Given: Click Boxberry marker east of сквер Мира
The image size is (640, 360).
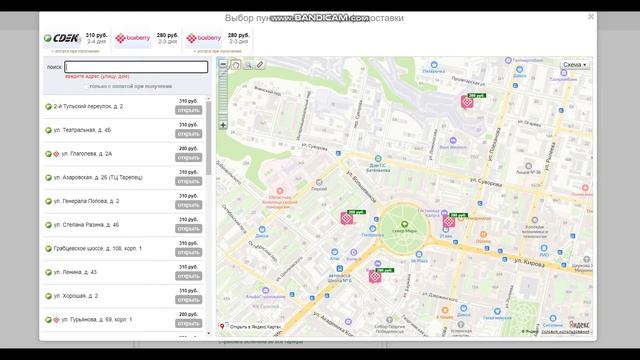Looking at the screenshot, I should coord(449,221).
